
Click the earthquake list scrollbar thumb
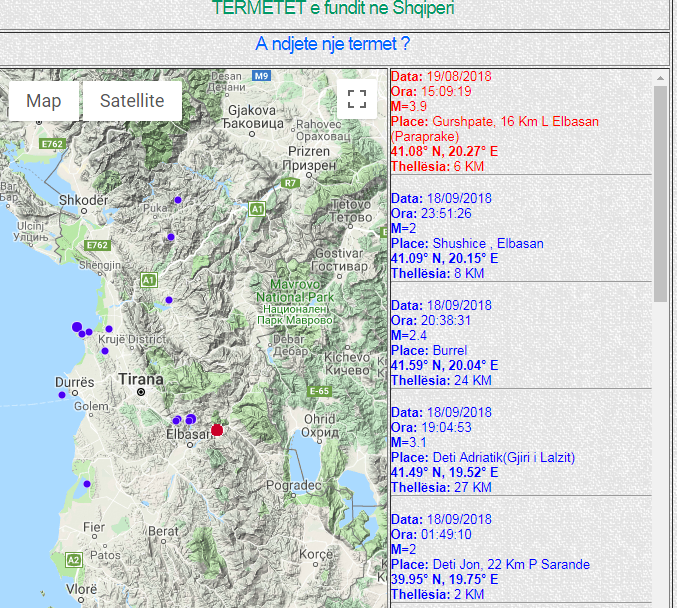click(660, 192)
